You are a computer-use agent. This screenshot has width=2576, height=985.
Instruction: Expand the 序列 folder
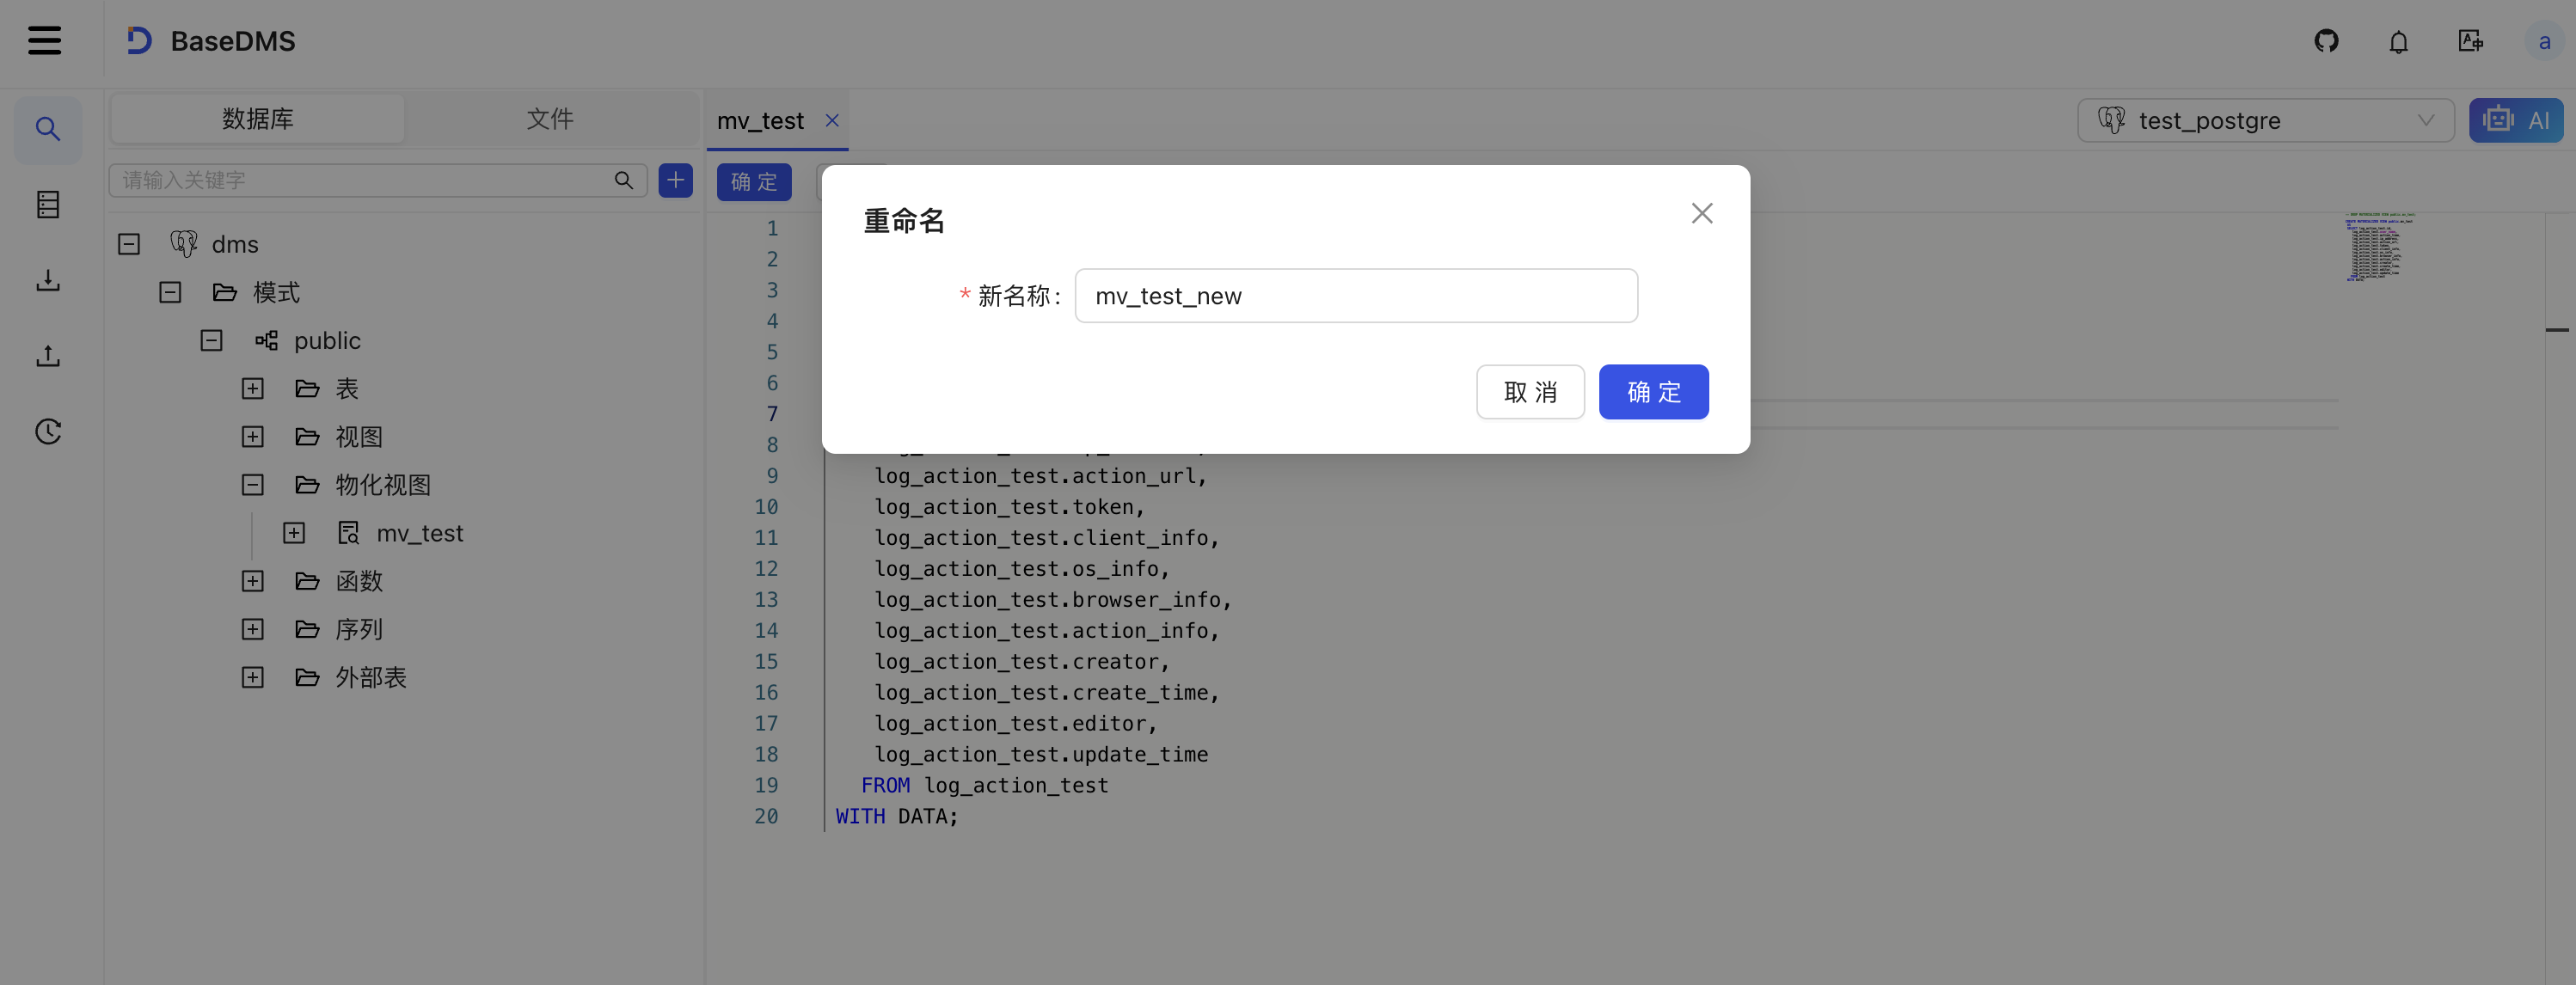click(x=253, y=629)
